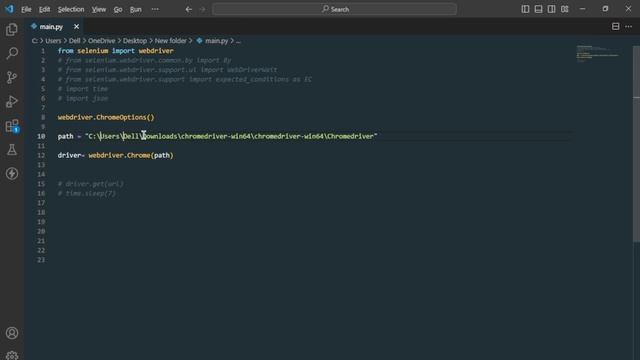Open Customize Layout icon
This screenshot has width=640, height=360.
564,9
